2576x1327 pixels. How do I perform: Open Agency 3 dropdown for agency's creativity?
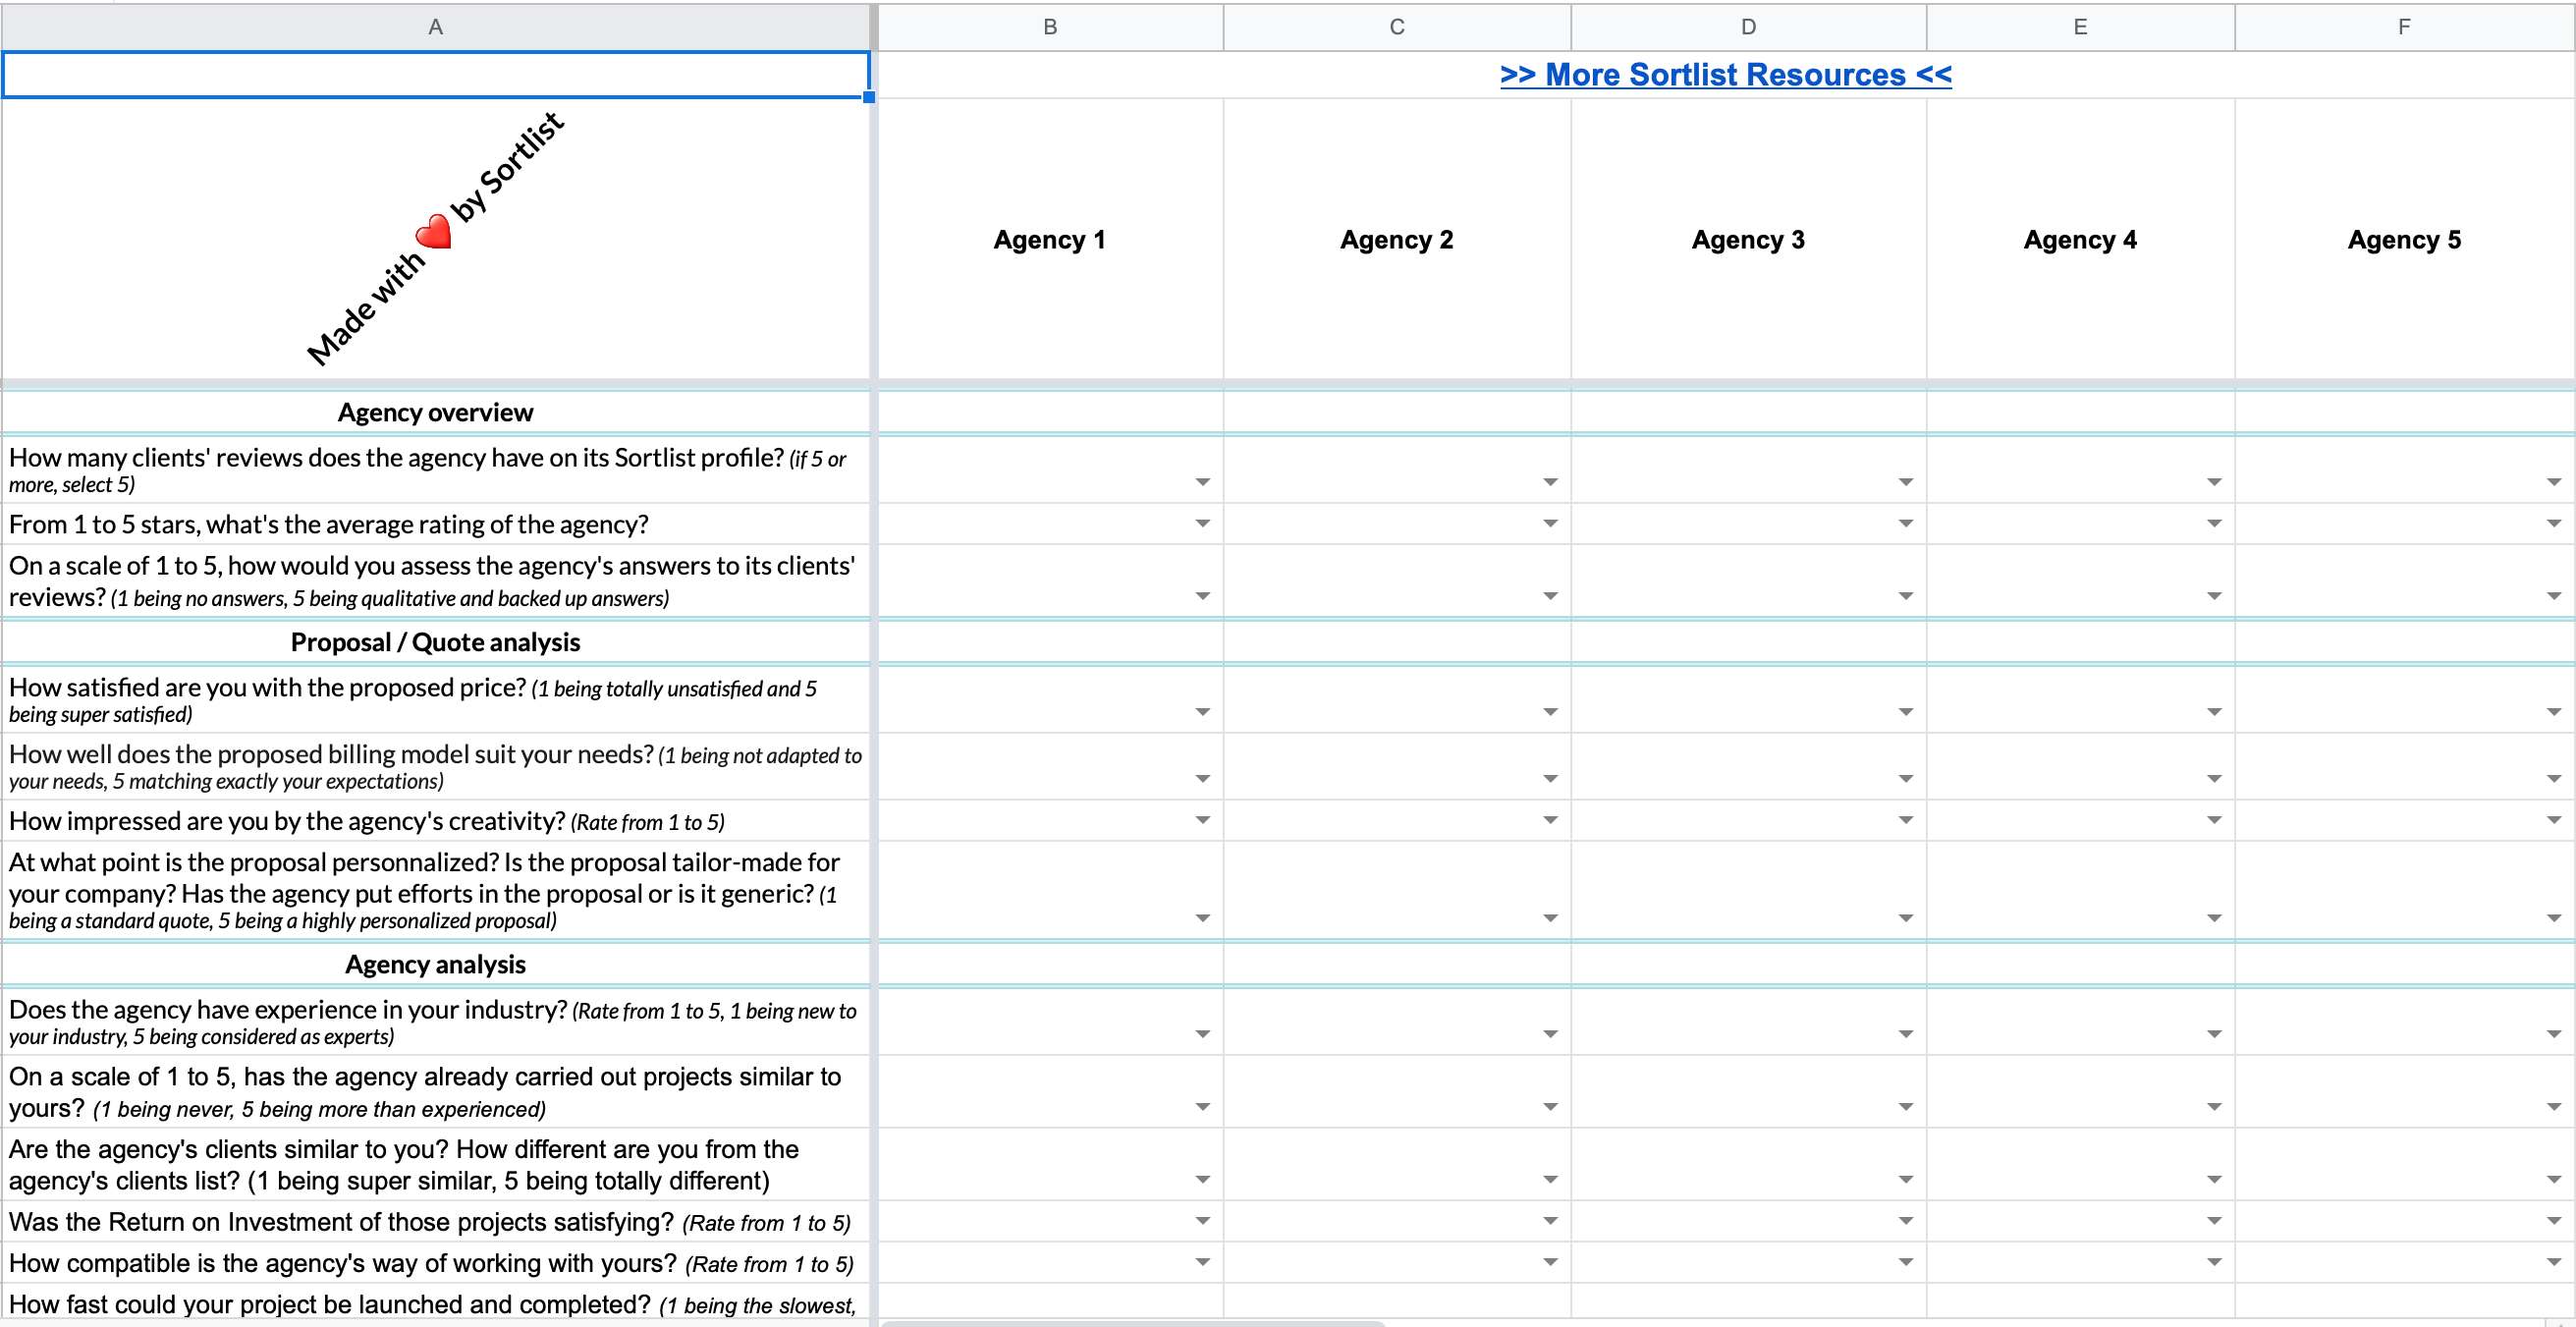[1906, 820]
